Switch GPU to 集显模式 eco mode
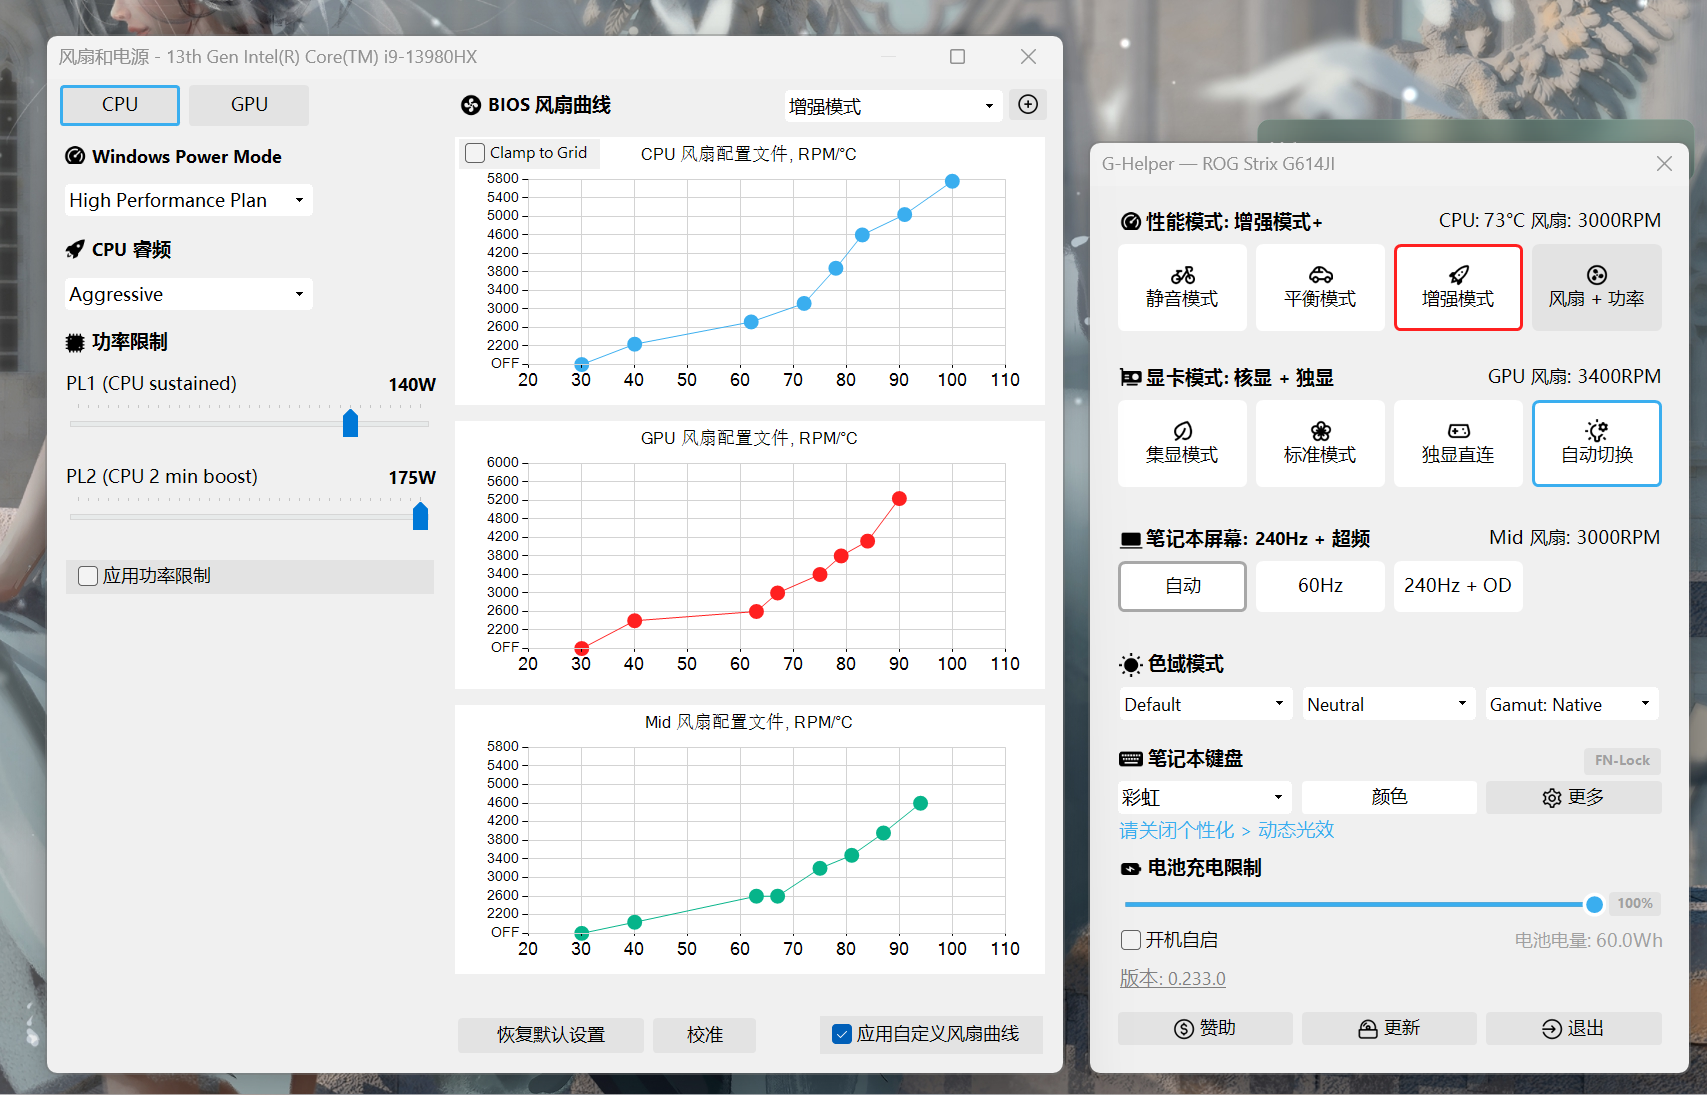 click(1182, 444)
